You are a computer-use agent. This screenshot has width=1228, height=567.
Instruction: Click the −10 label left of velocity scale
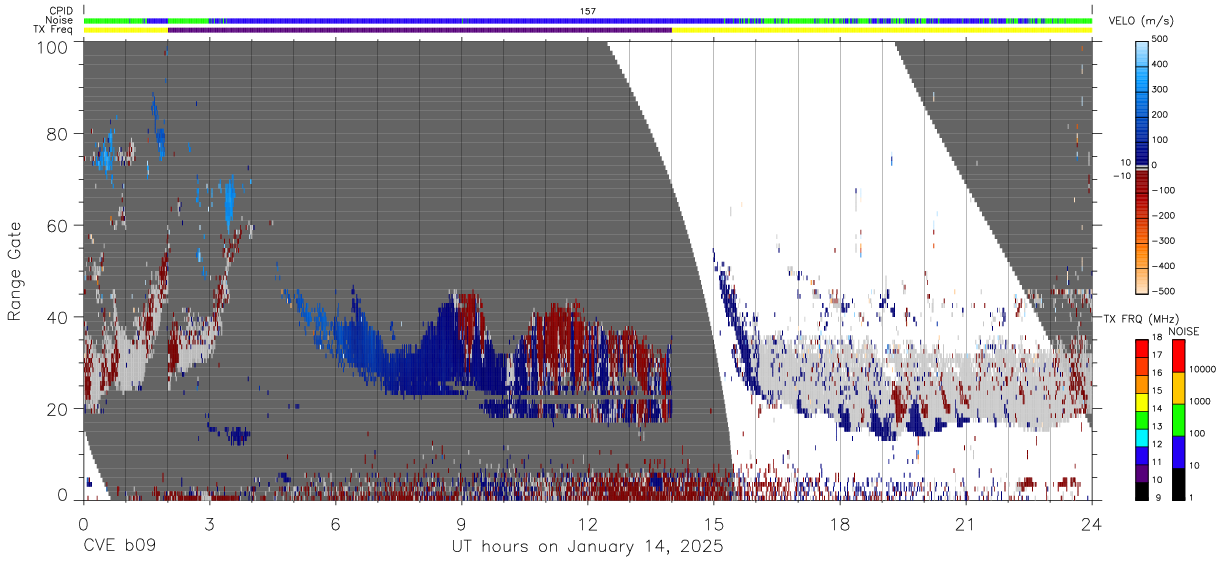1123,176
